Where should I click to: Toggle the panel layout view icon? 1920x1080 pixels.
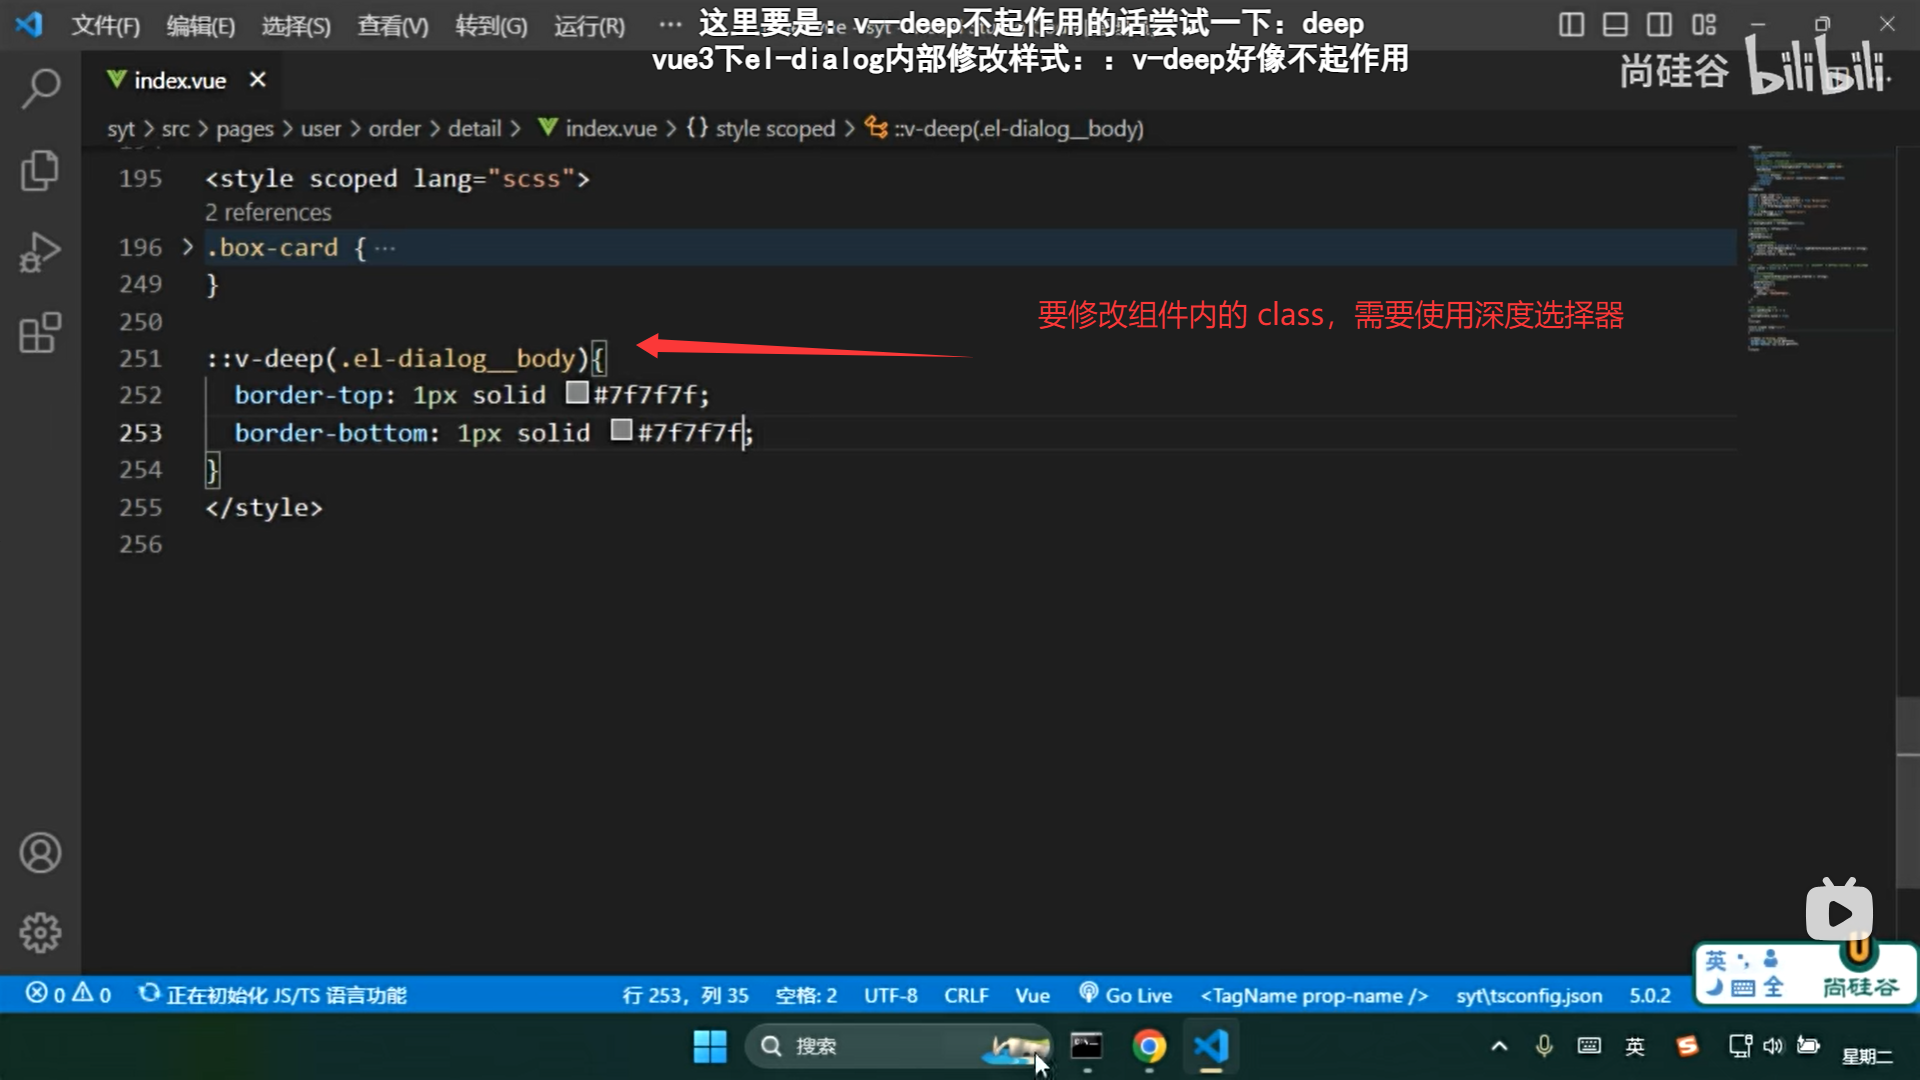coord(1615,24)
